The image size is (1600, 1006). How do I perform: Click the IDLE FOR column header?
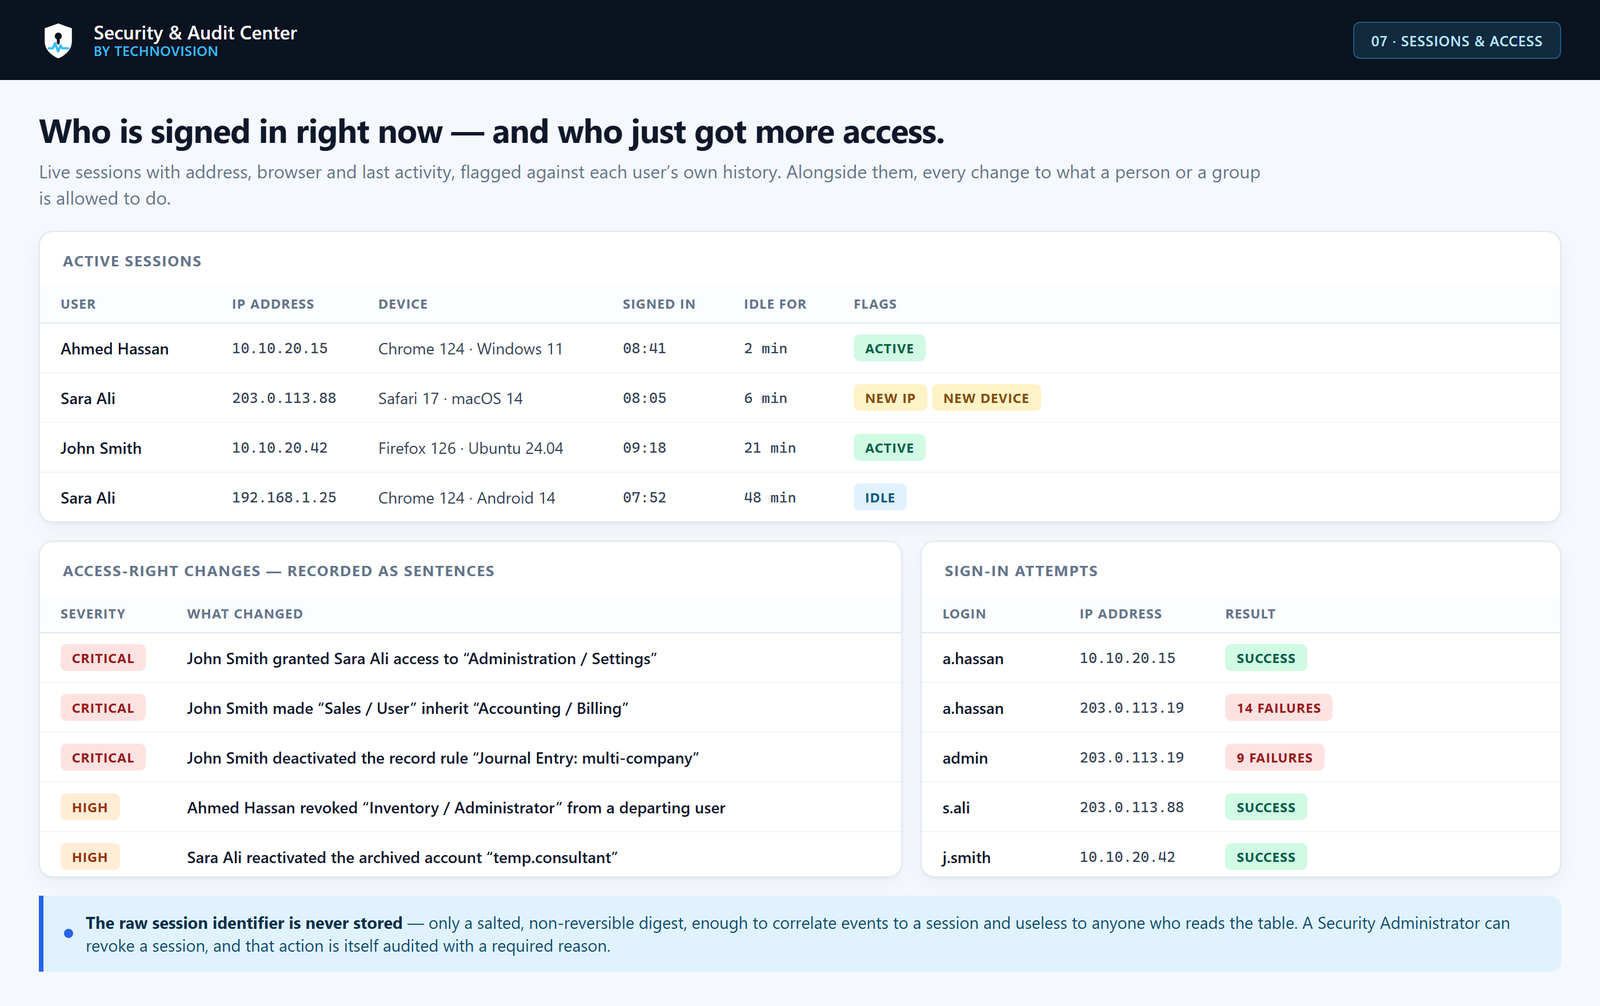click(775, 304)
